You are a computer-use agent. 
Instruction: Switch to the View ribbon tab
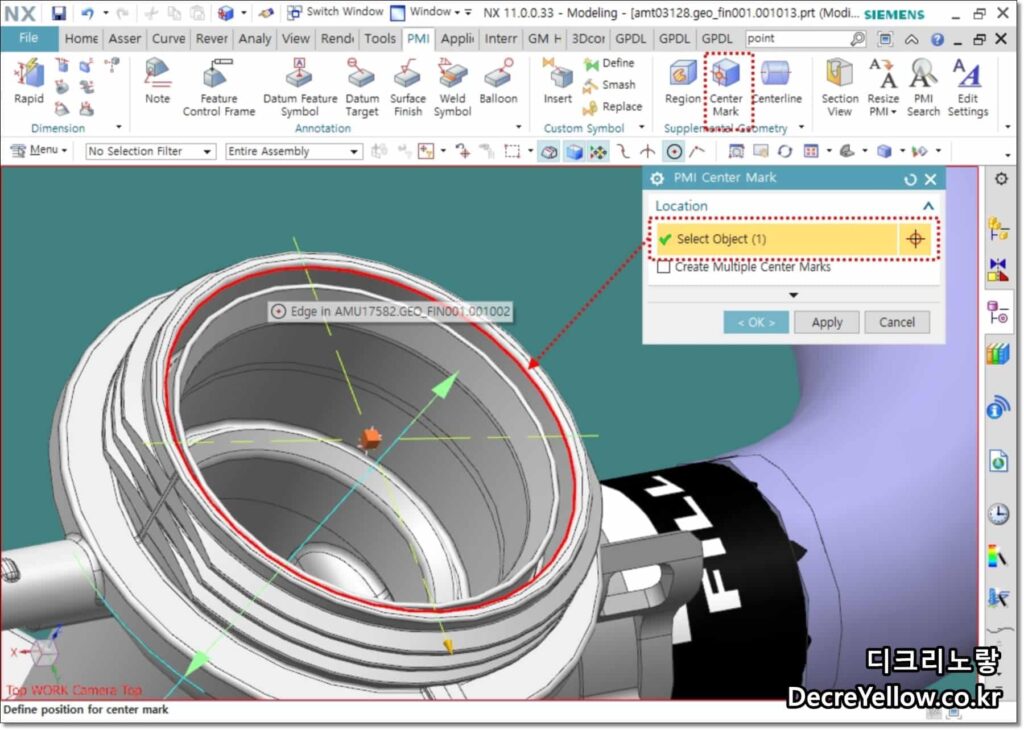[x=295, y=39]
